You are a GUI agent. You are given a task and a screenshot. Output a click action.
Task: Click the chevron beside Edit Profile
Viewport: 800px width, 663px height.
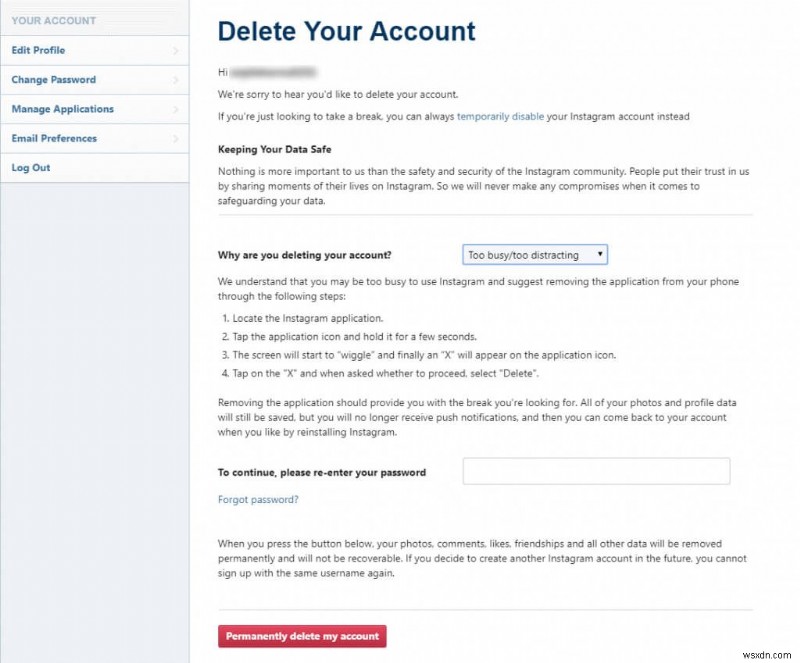click(176, 50)
